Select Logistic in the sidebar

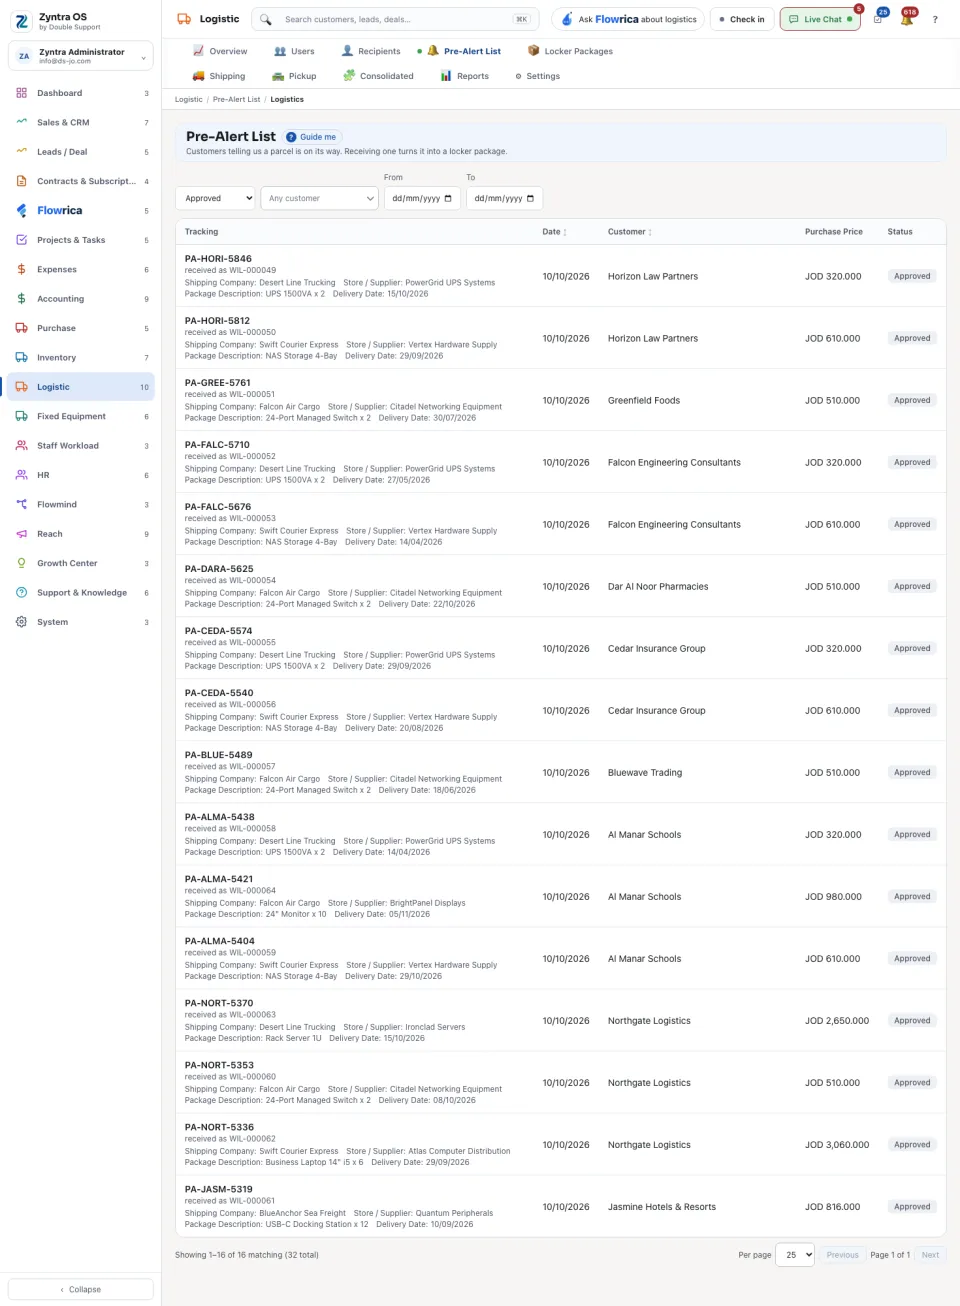coord(81,387)
